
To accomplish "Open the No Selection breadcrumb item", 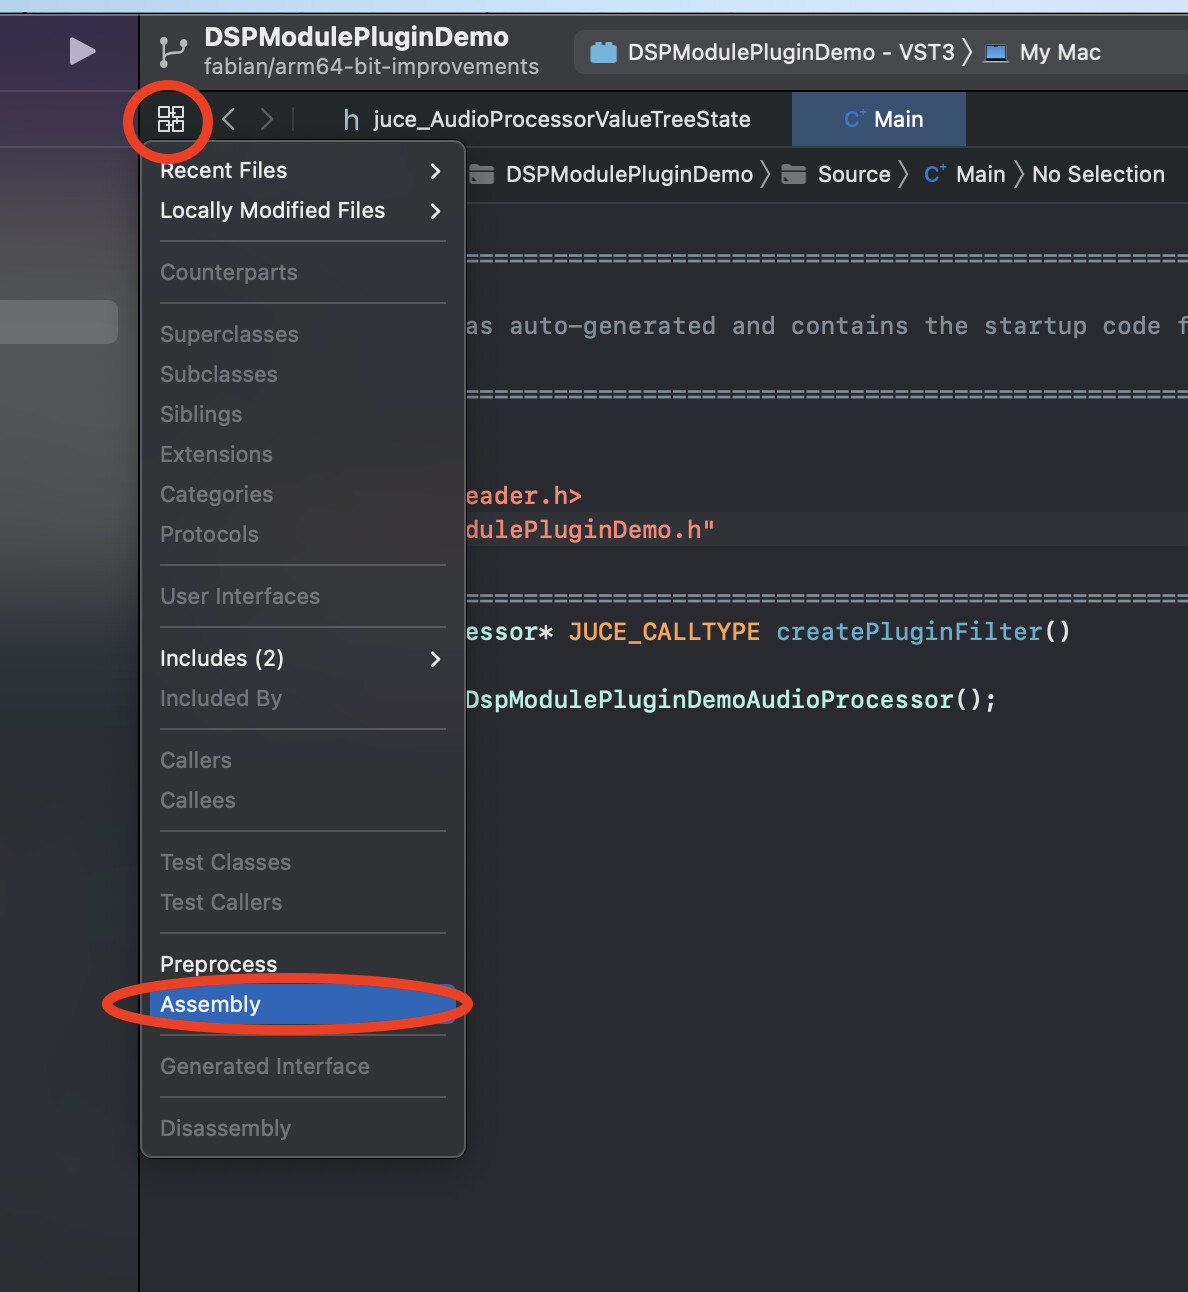I will (1098, 174).
